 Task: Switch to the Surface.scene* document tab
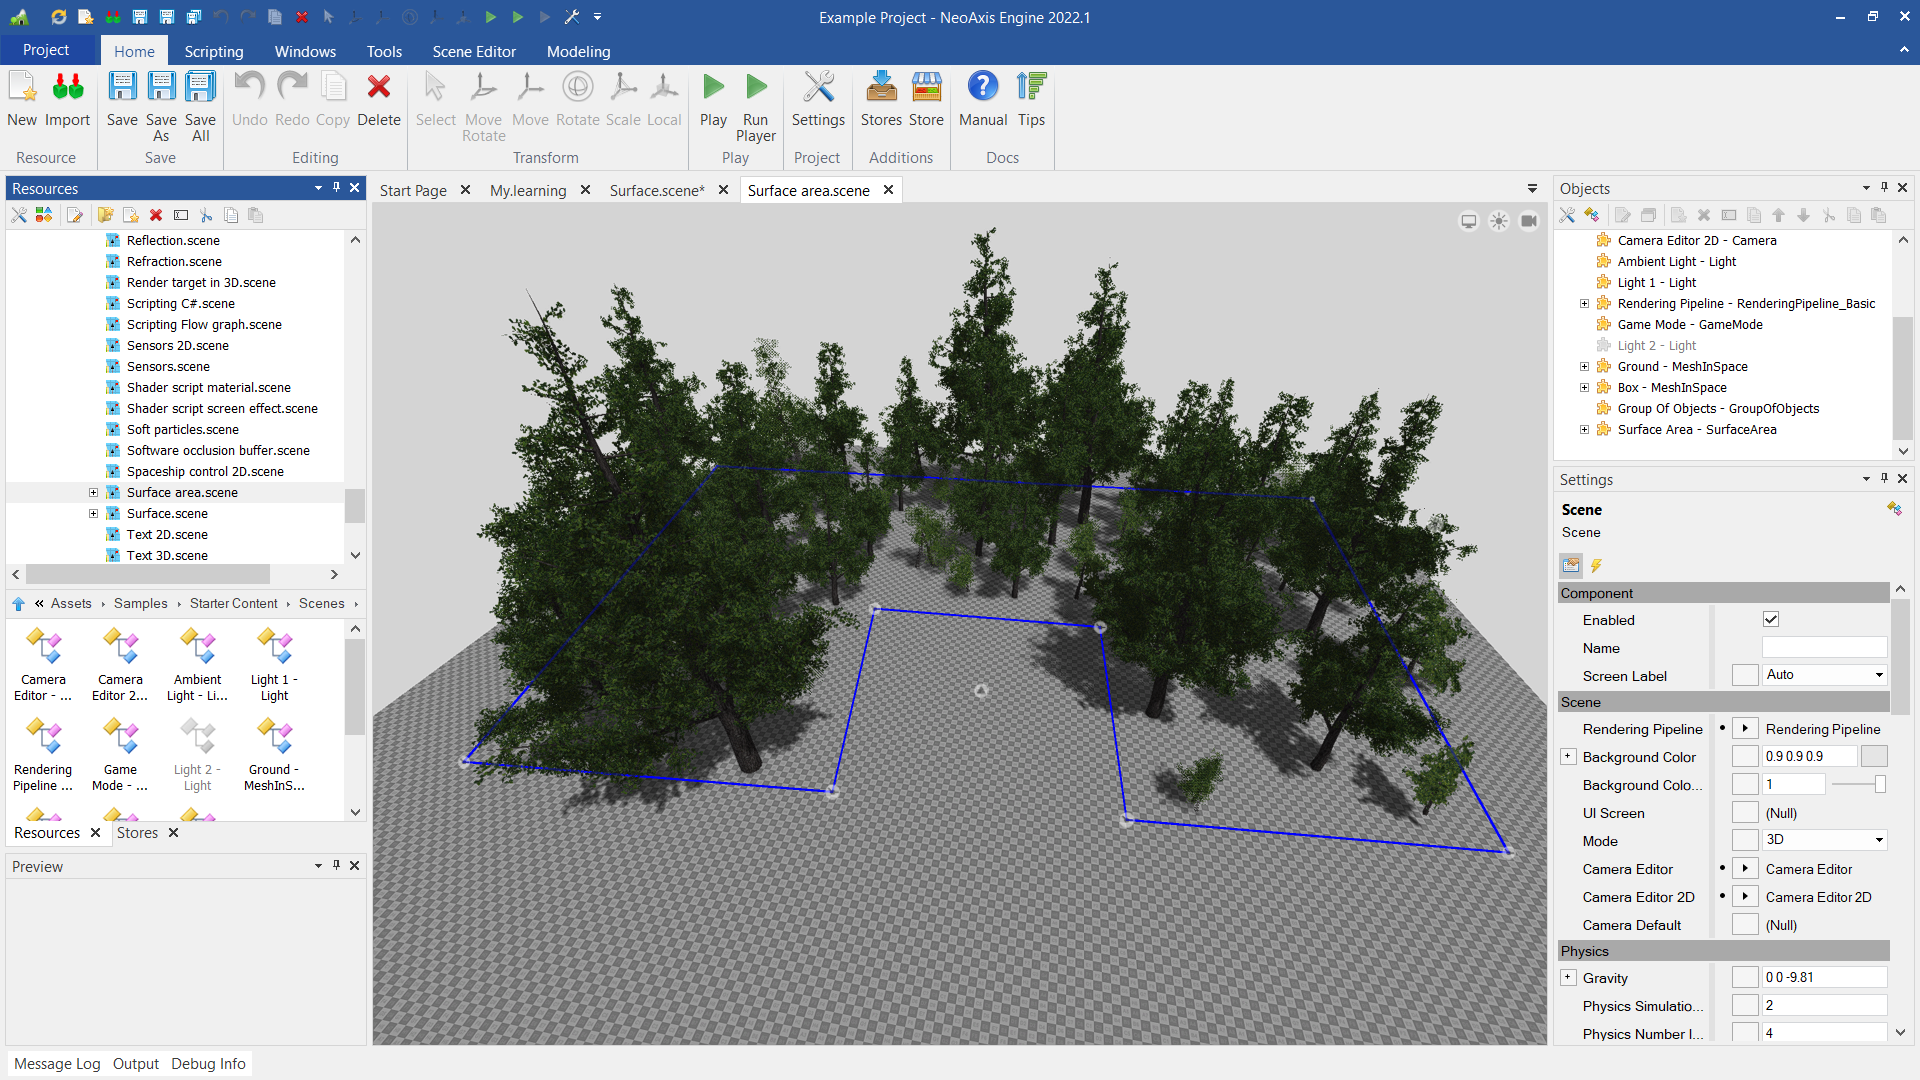coord(656,190)
